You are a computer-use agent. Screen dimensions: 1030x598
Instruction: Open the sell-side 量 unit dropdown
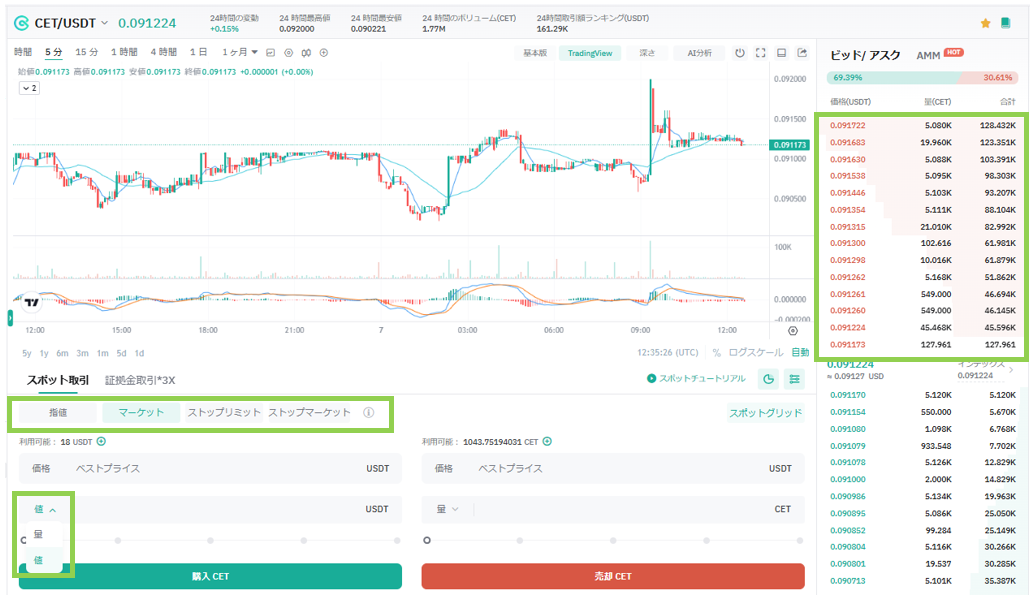tap(447, 509)
